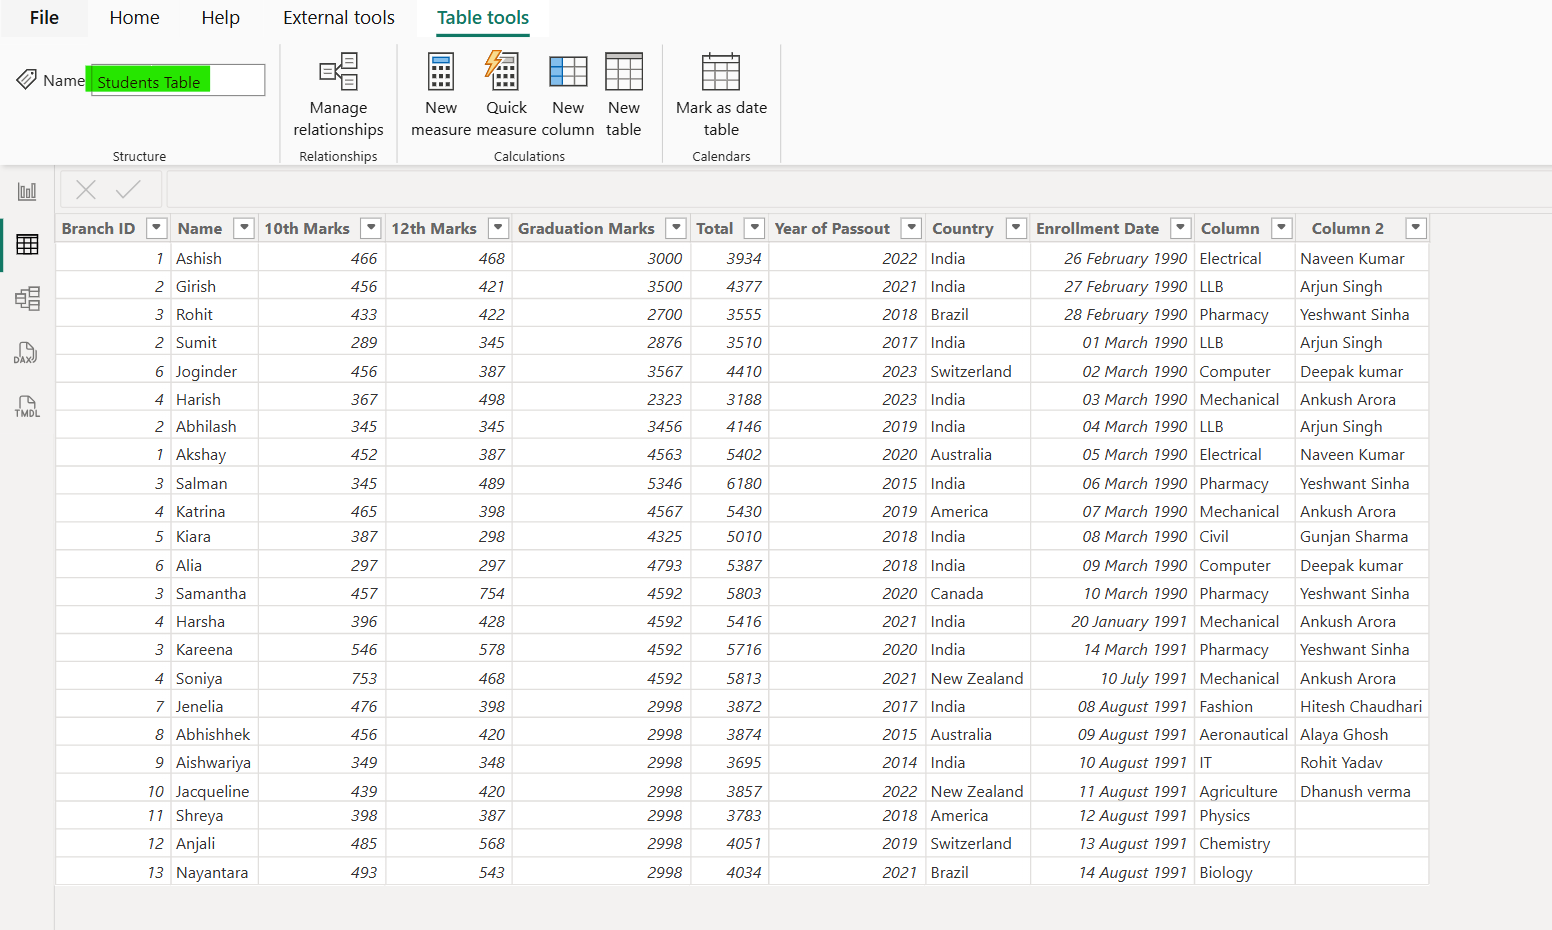Open the File menu

click(x=43, y=17)
